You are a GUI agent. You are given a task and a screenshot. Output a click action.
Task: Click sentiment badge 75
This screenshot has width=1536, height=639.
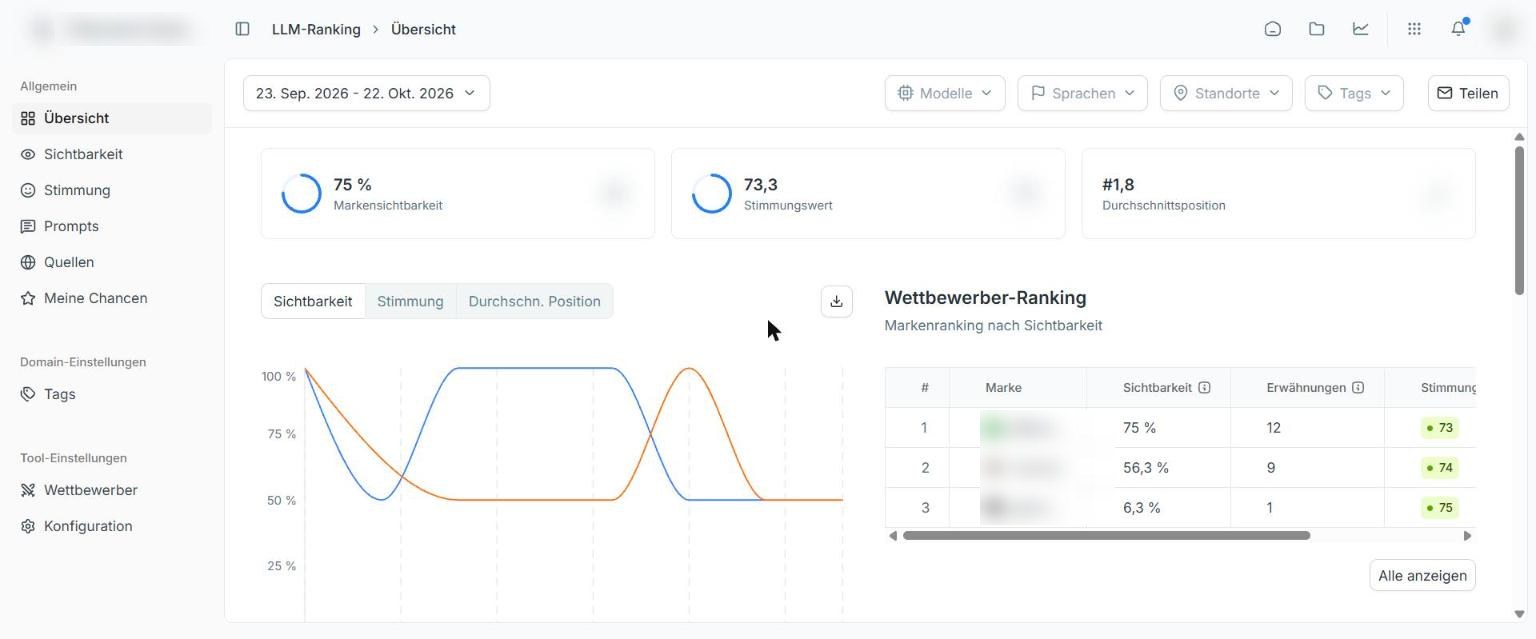click(1440, 507)
